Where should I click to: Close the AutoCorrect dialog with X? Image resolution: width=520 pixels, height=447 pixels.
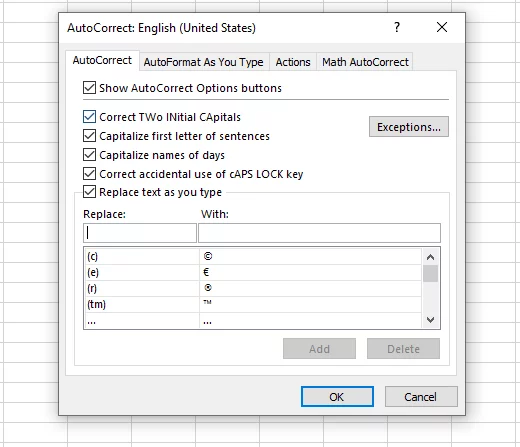coord(442,27)
